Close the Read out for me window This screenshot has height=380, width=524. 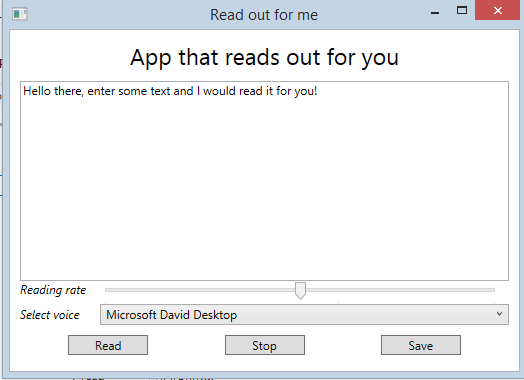[498, 11]
